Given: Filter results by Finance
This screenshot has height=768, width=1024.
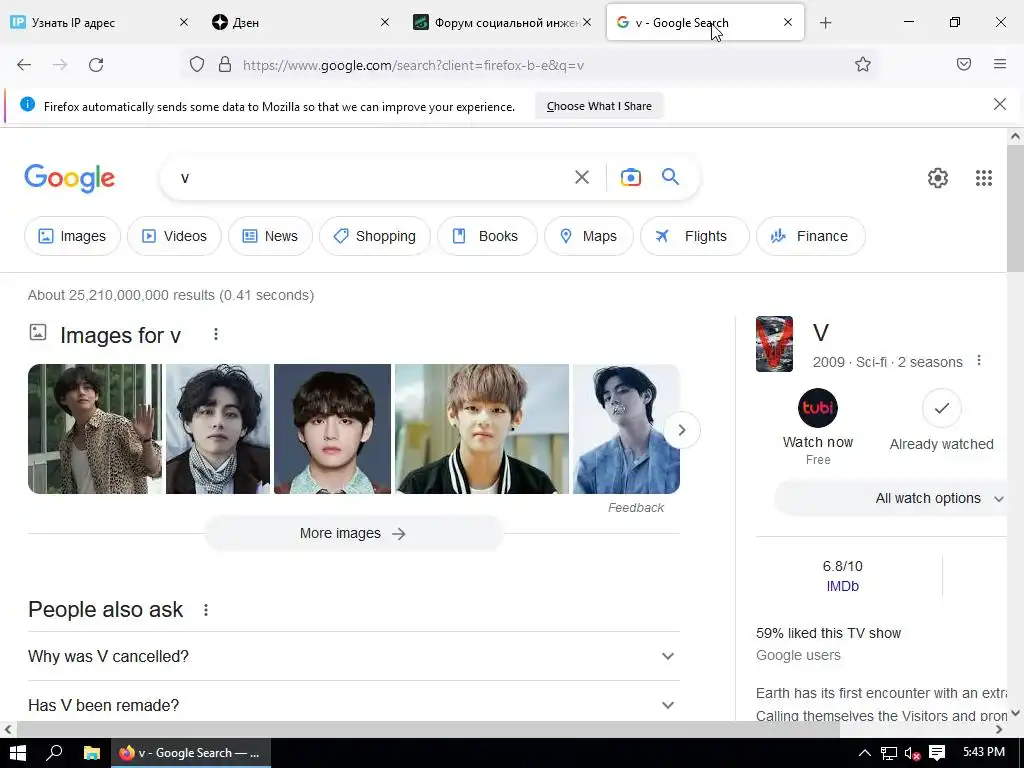Looking at the screenshot, I should [x=810, y=236].
